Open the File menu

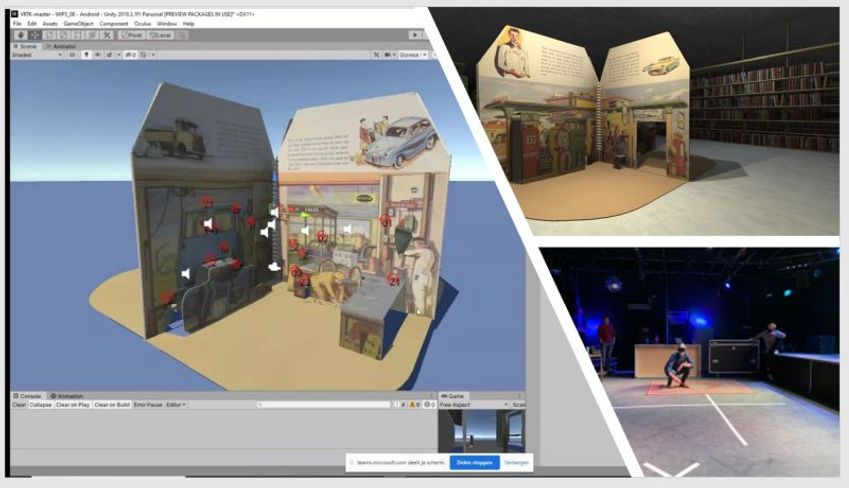point(17,24)
